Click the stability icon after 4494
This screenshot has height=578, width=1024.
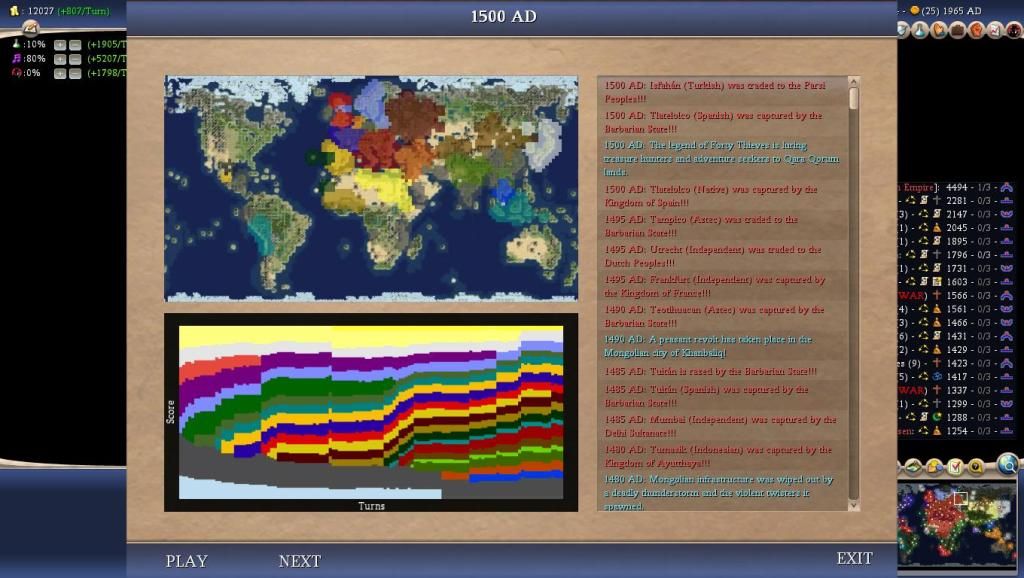(1006, 187)
